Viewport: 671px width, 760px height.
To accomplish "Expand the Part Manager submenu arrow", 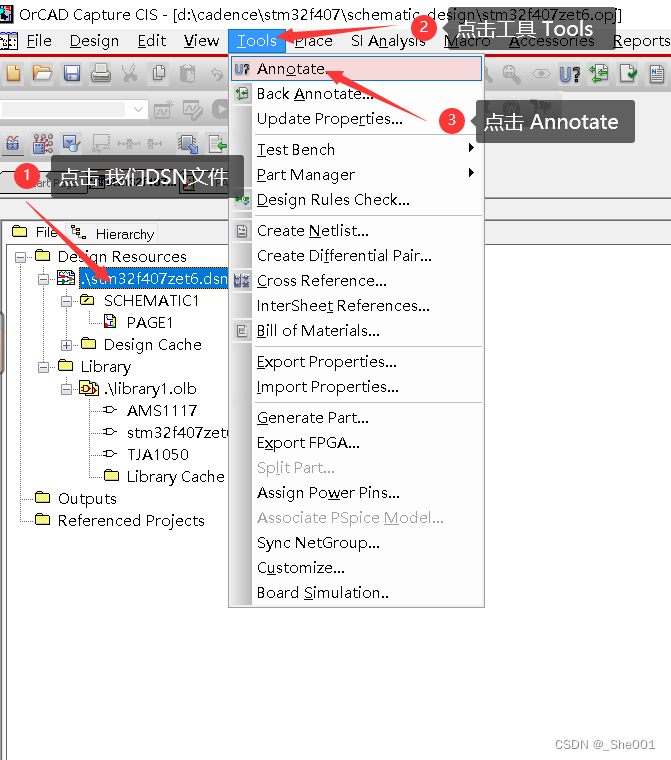I will tap(471, 173).
